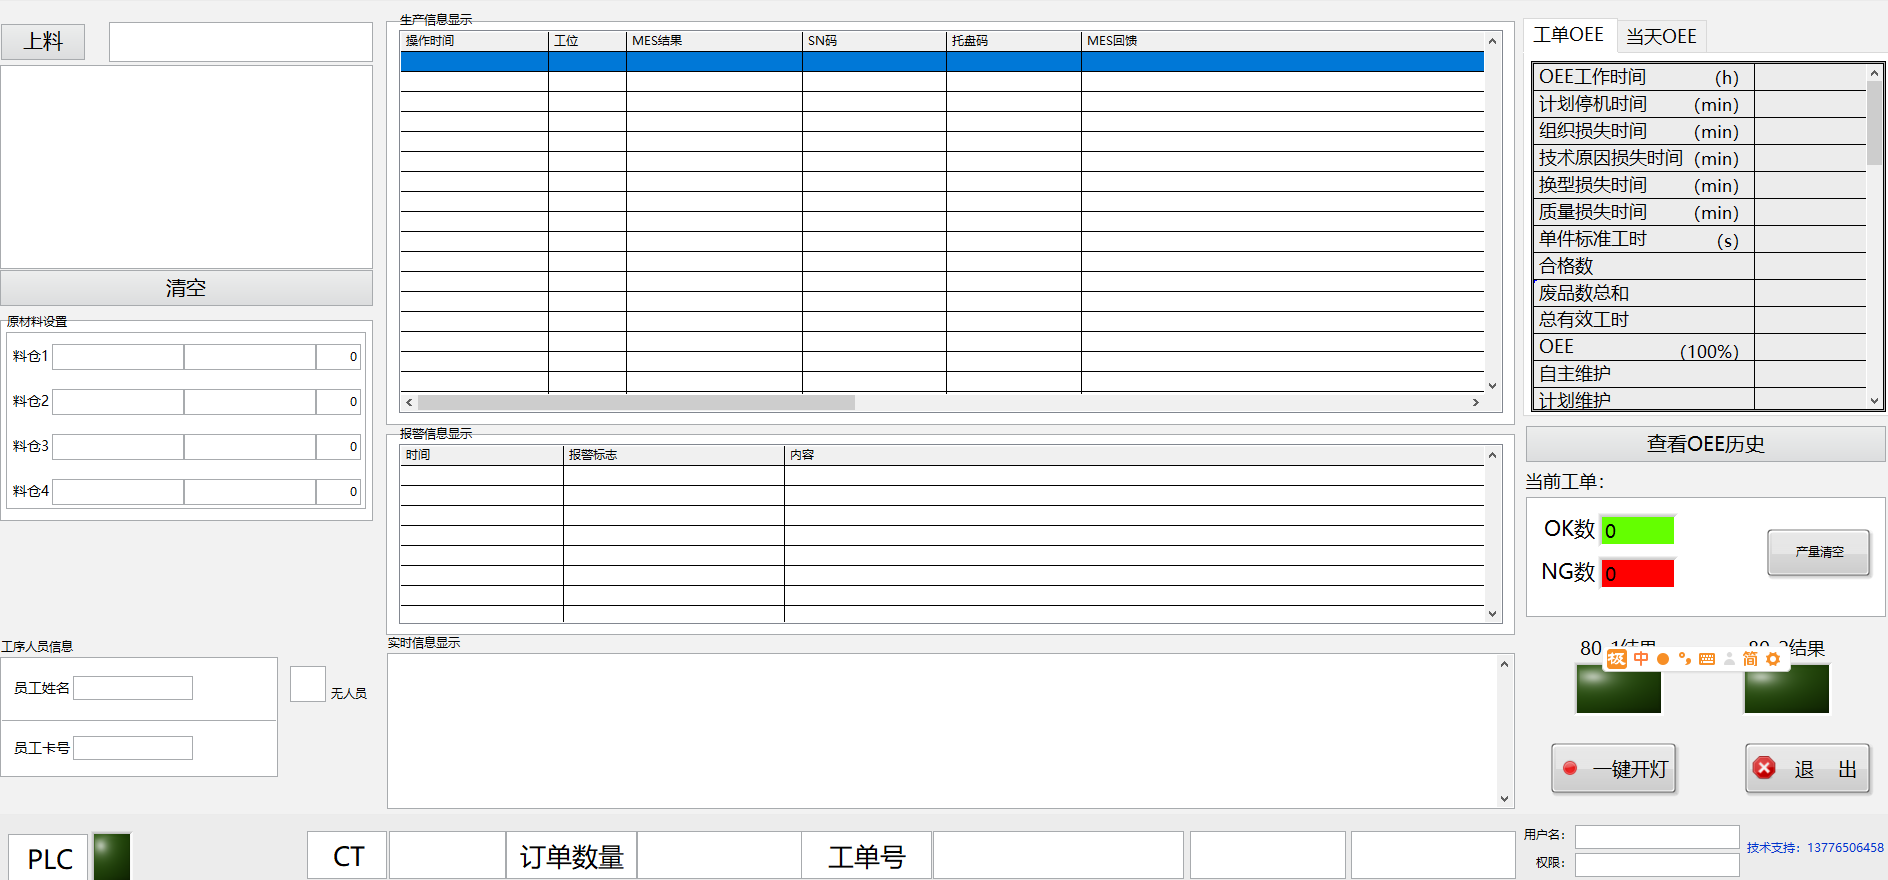This screenshot has width=1888, height=880.
Task: Select the highlighted blue production table row
Action: [x=942, y=61]
